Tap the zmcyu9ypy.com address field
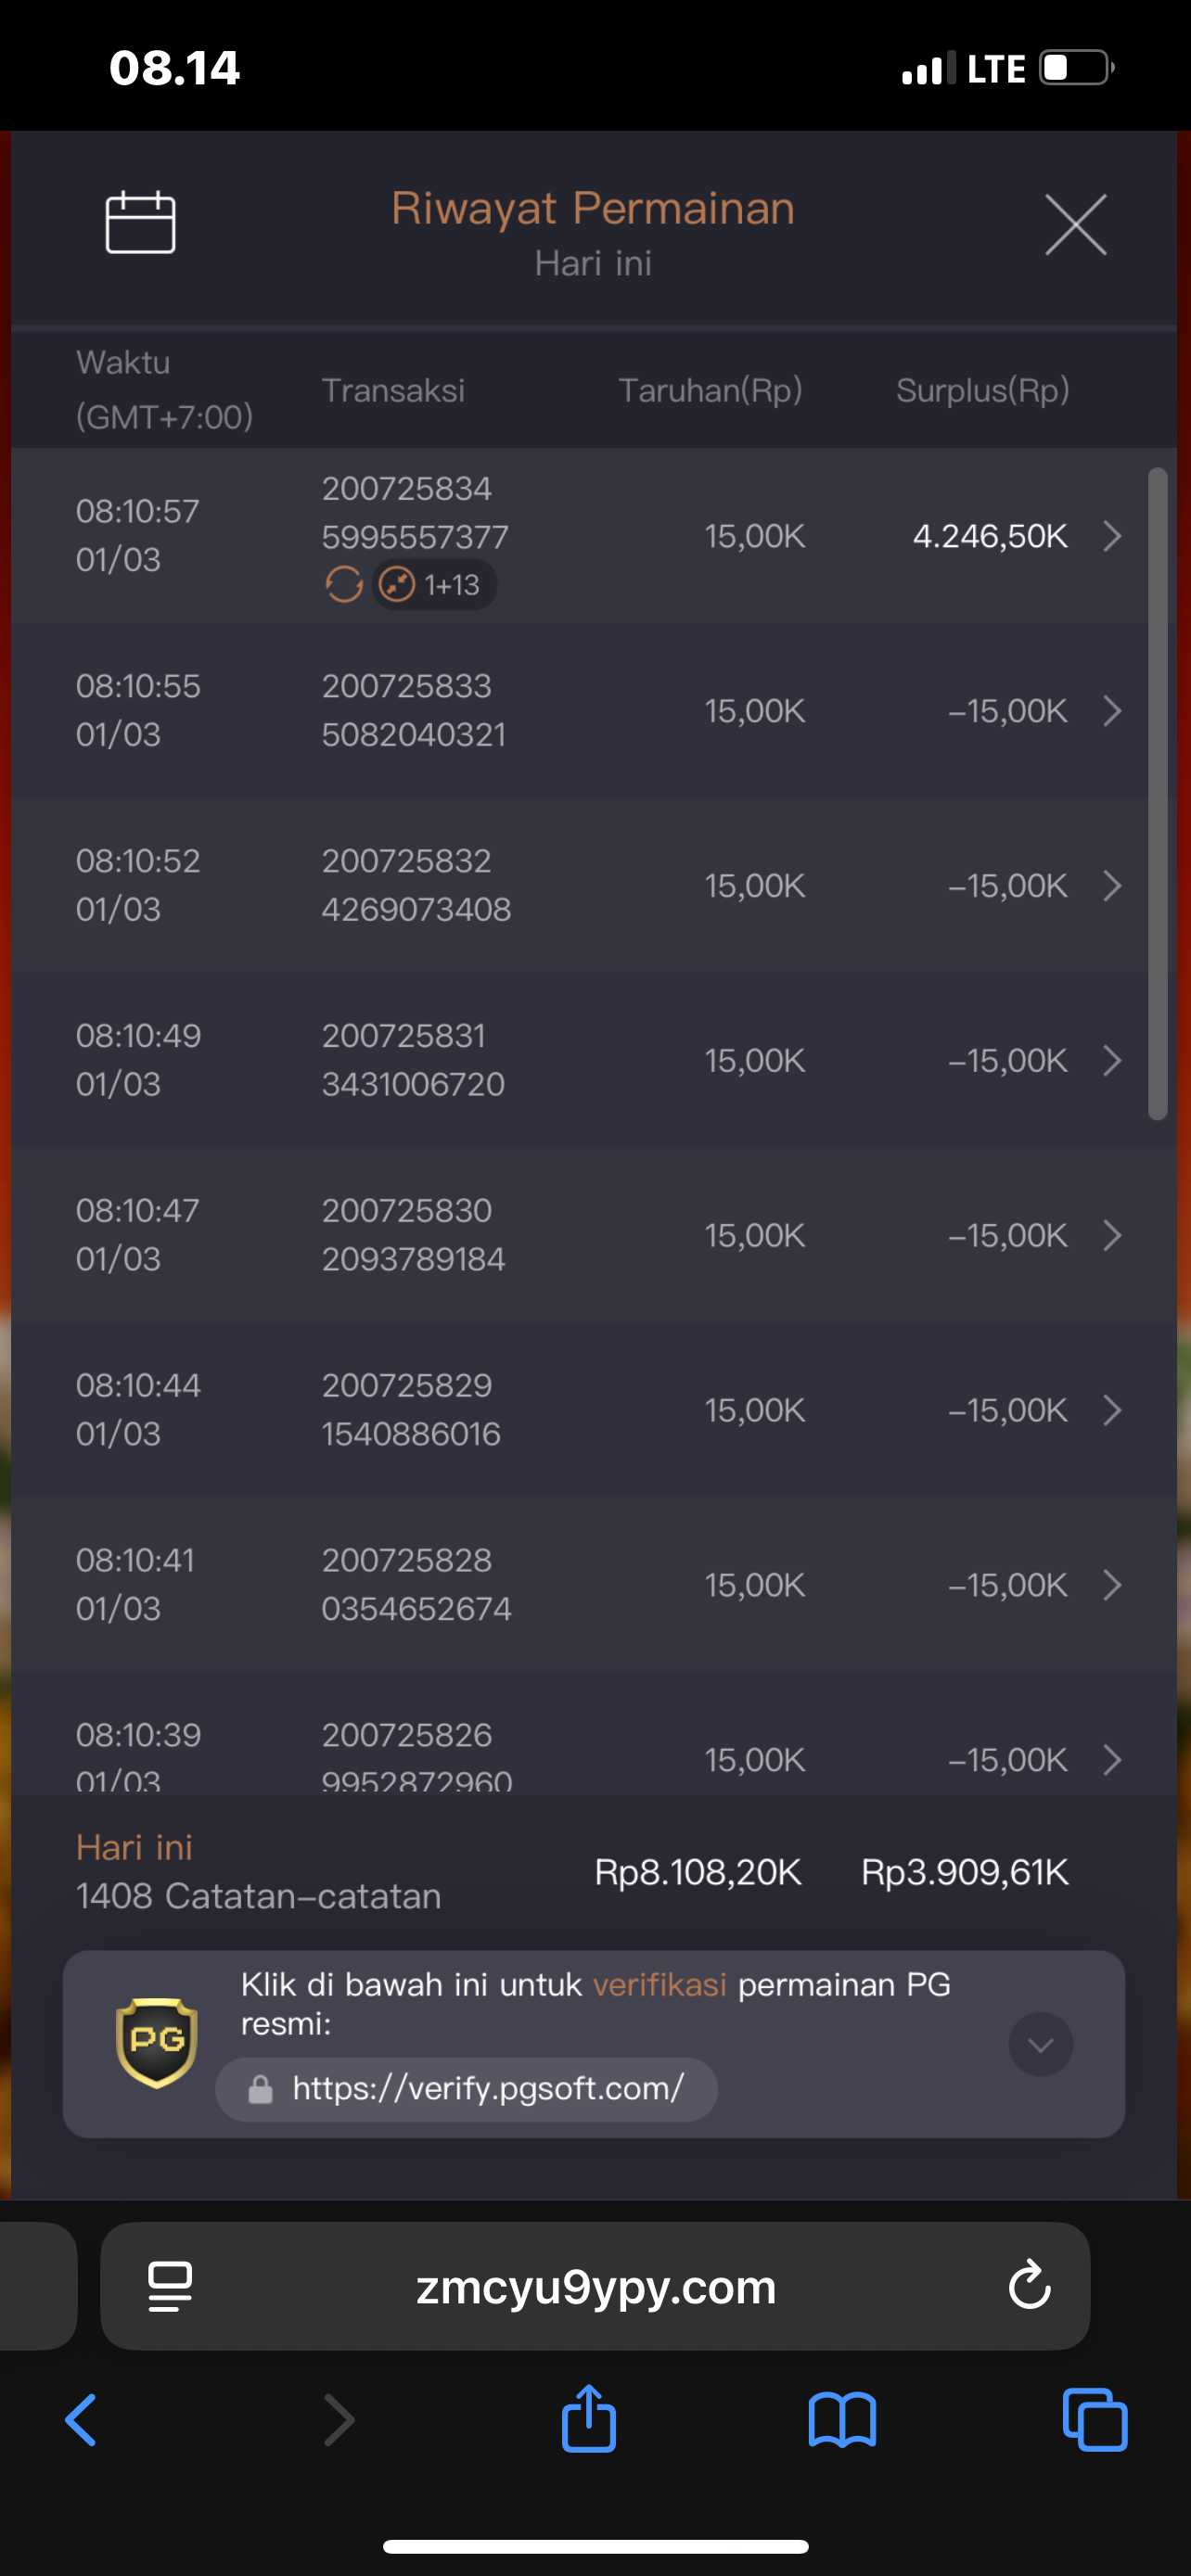 tap(596, 2287)
